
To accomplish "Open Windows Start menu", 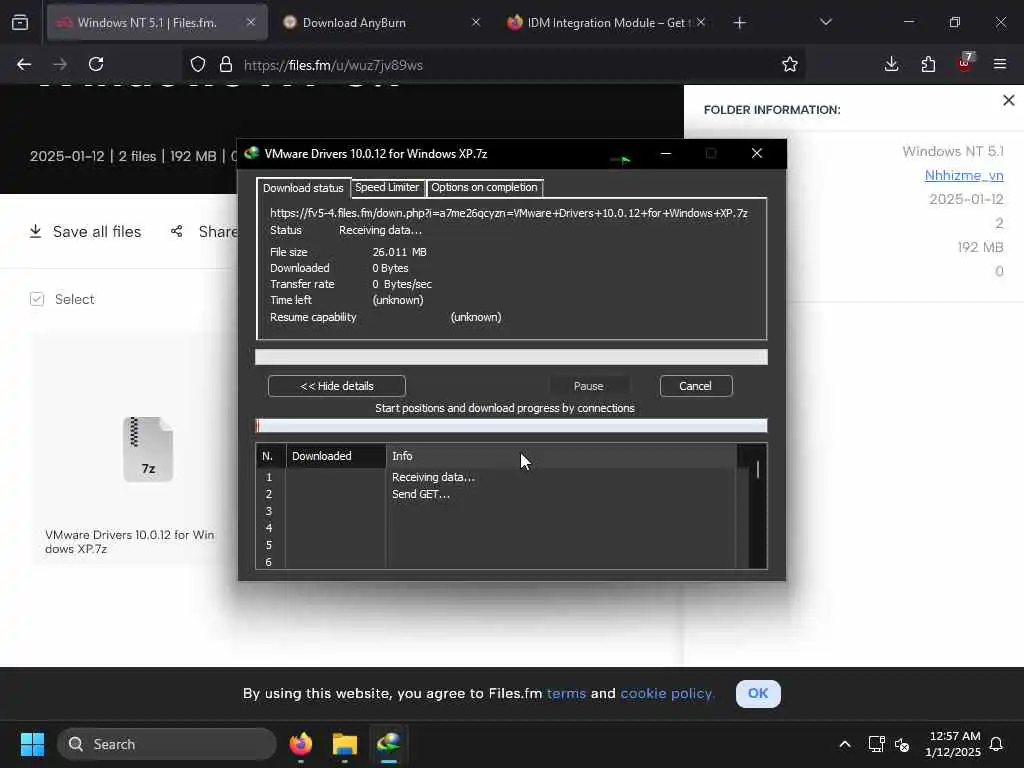I will pos(32,744).
